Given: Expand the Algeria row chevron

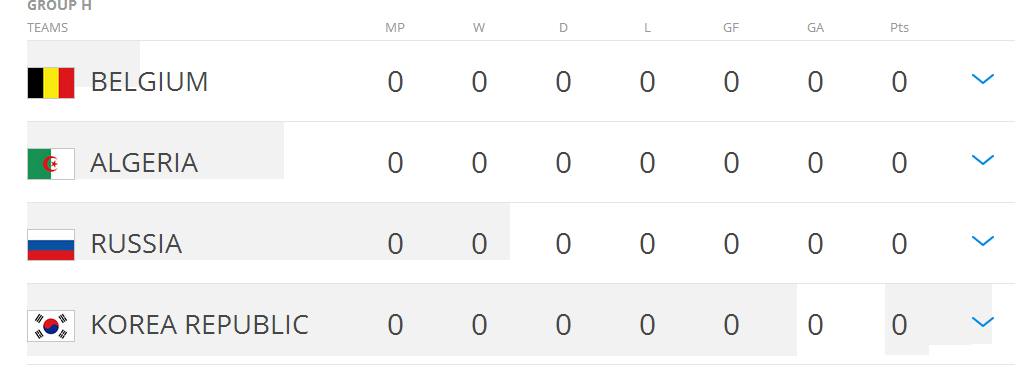Looking at the screenshot, I should click(x=983, y=160).
